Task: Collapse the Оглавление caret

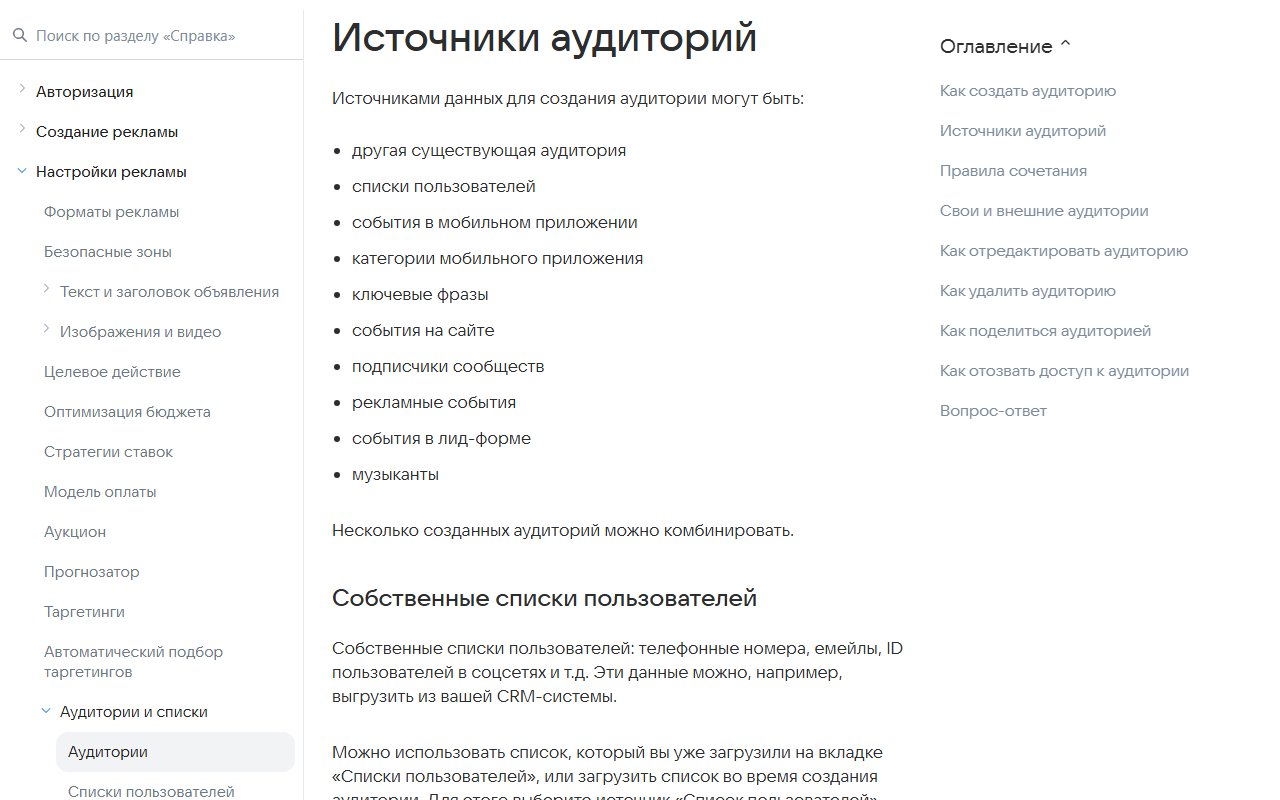Action: [1065, 45]
